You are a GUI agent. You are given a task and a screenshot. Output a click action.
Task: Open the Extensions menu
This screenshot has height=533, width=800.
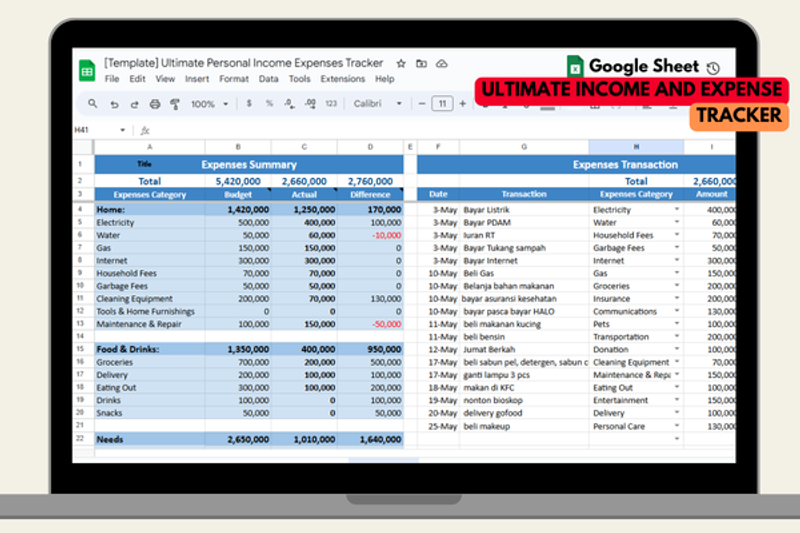point(343,79)
